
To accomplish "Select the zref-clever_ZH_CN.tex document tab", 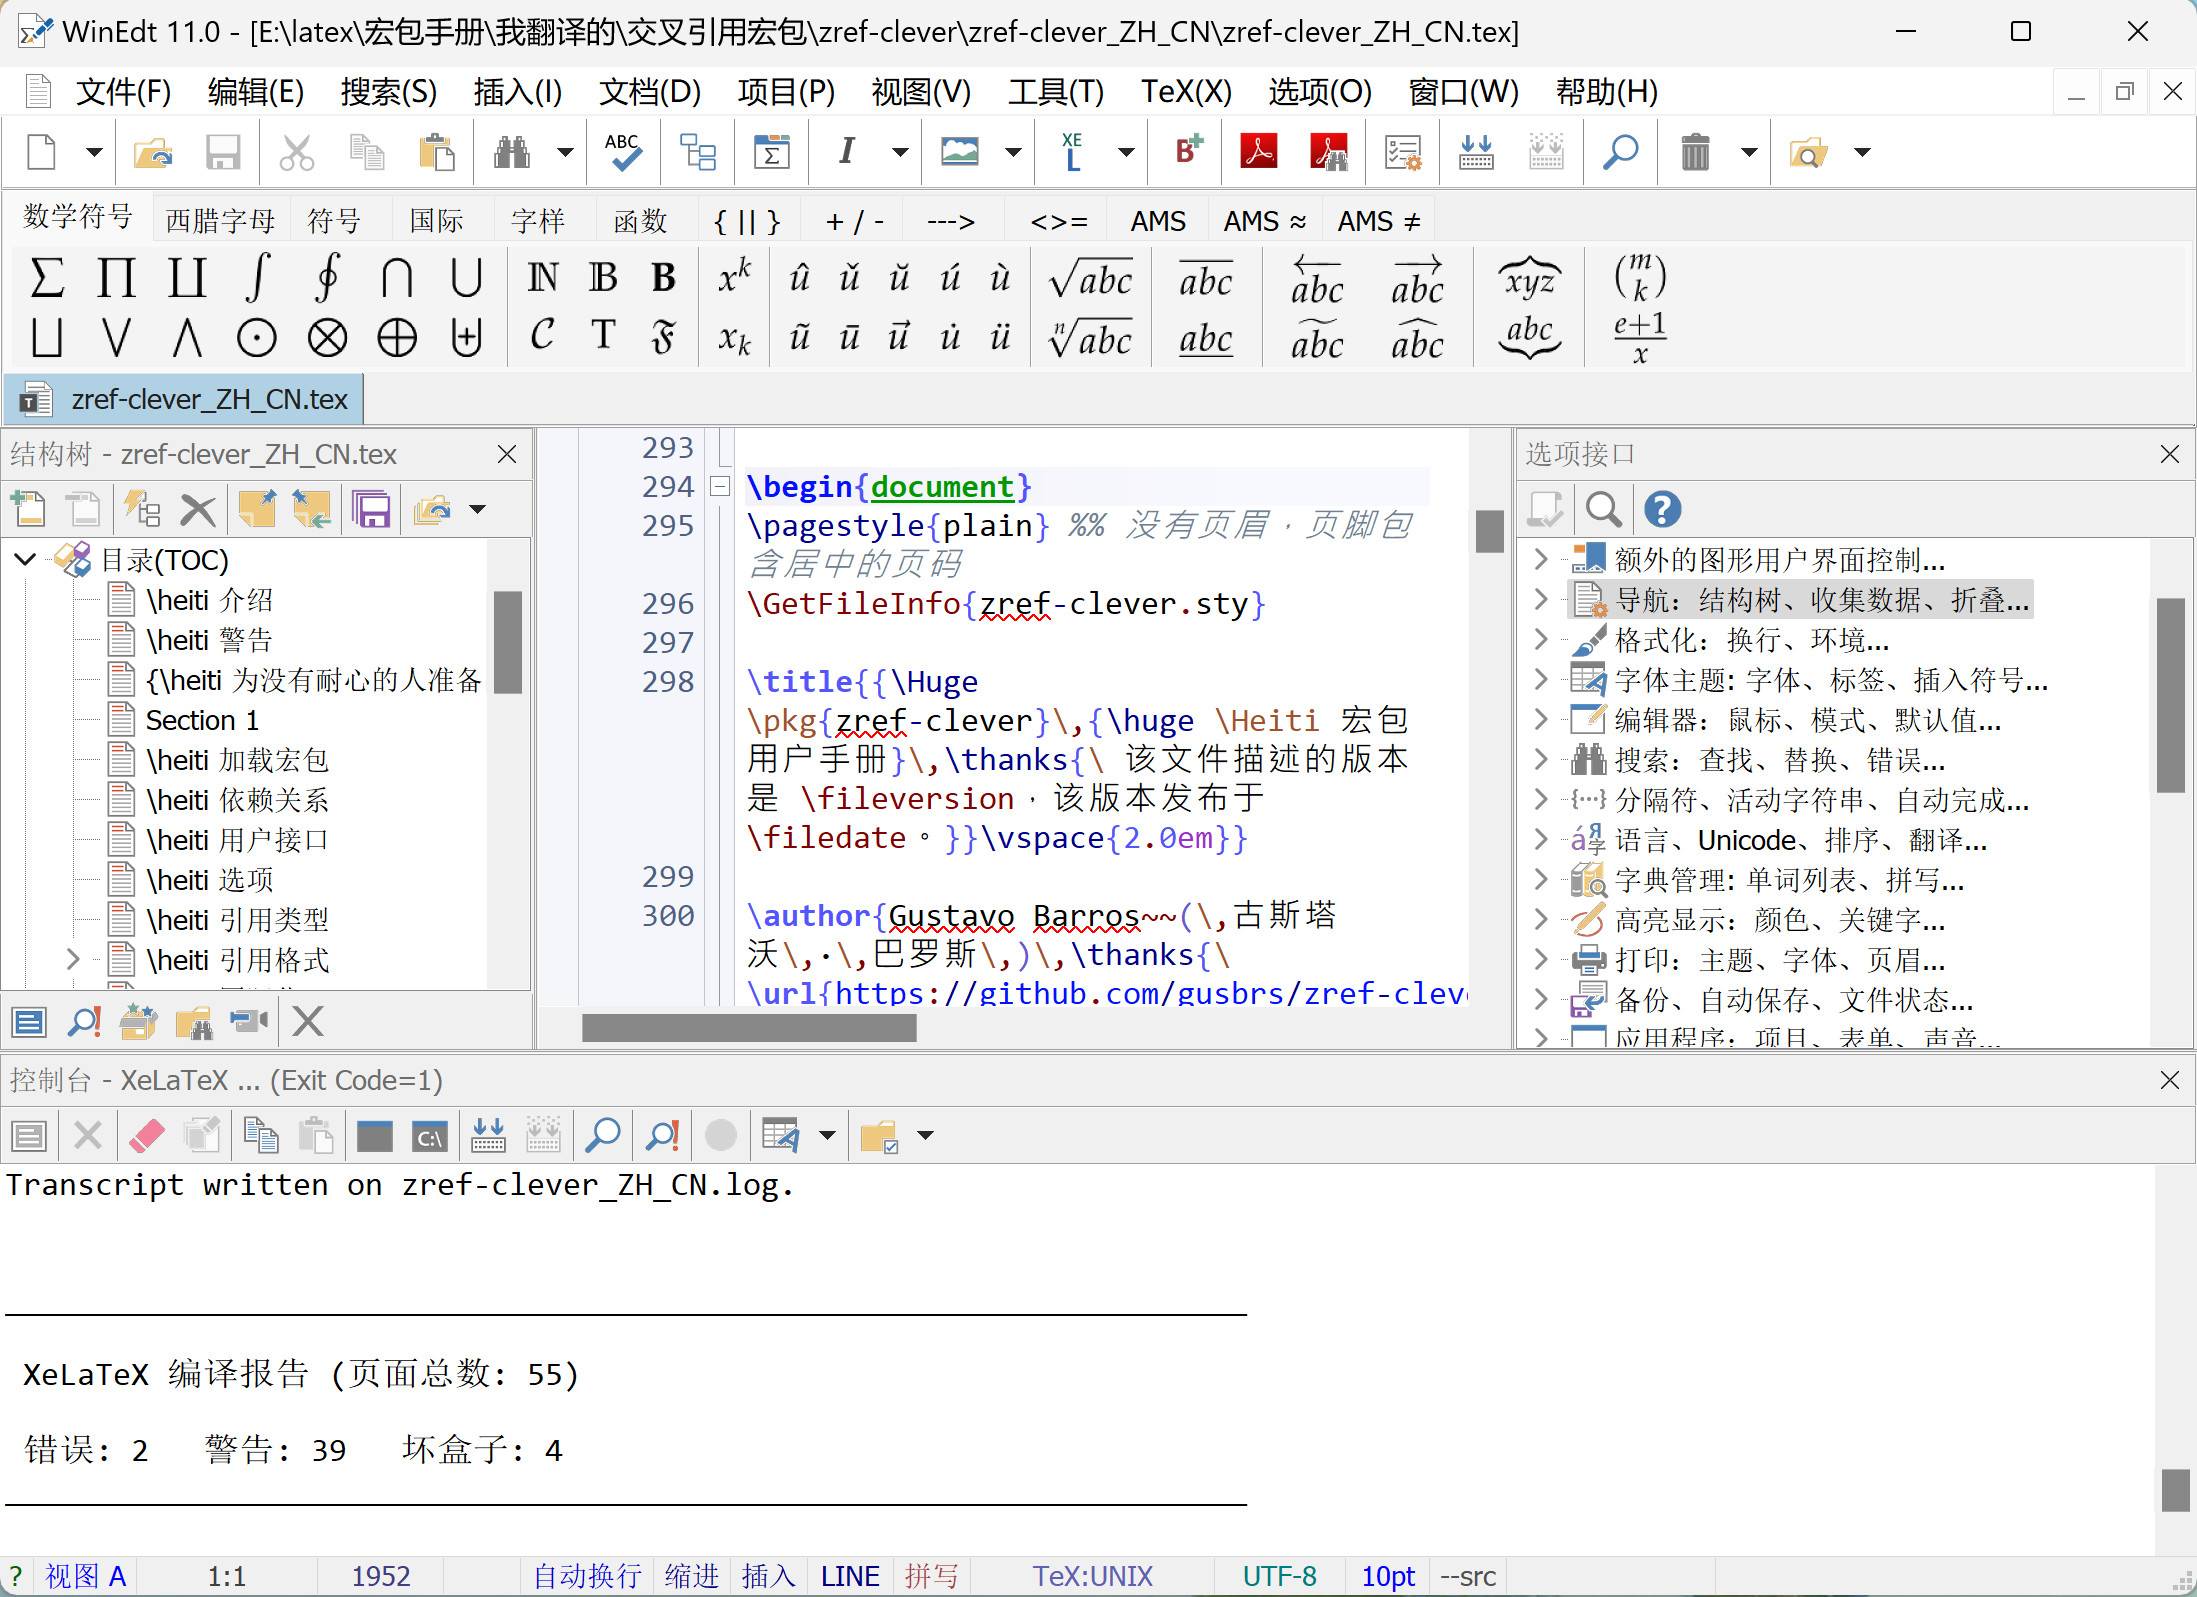I will pyautogui.click(x=184, y=400).
